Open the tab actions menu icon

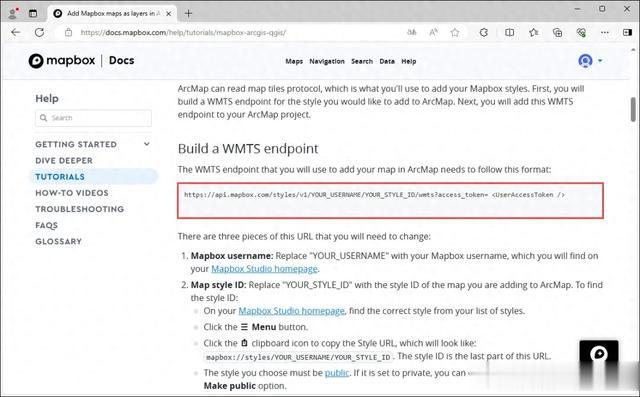pos(33,13)
